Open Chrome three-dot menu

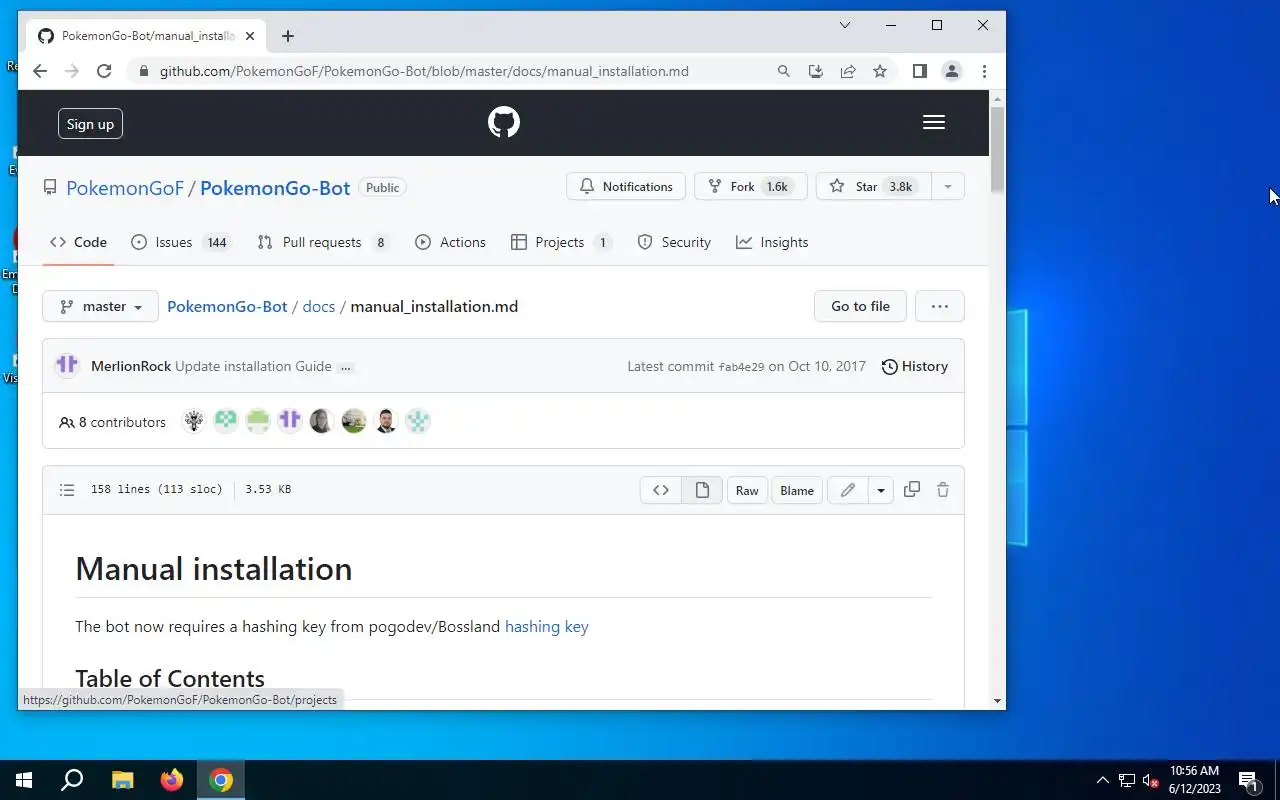[984, 71]
